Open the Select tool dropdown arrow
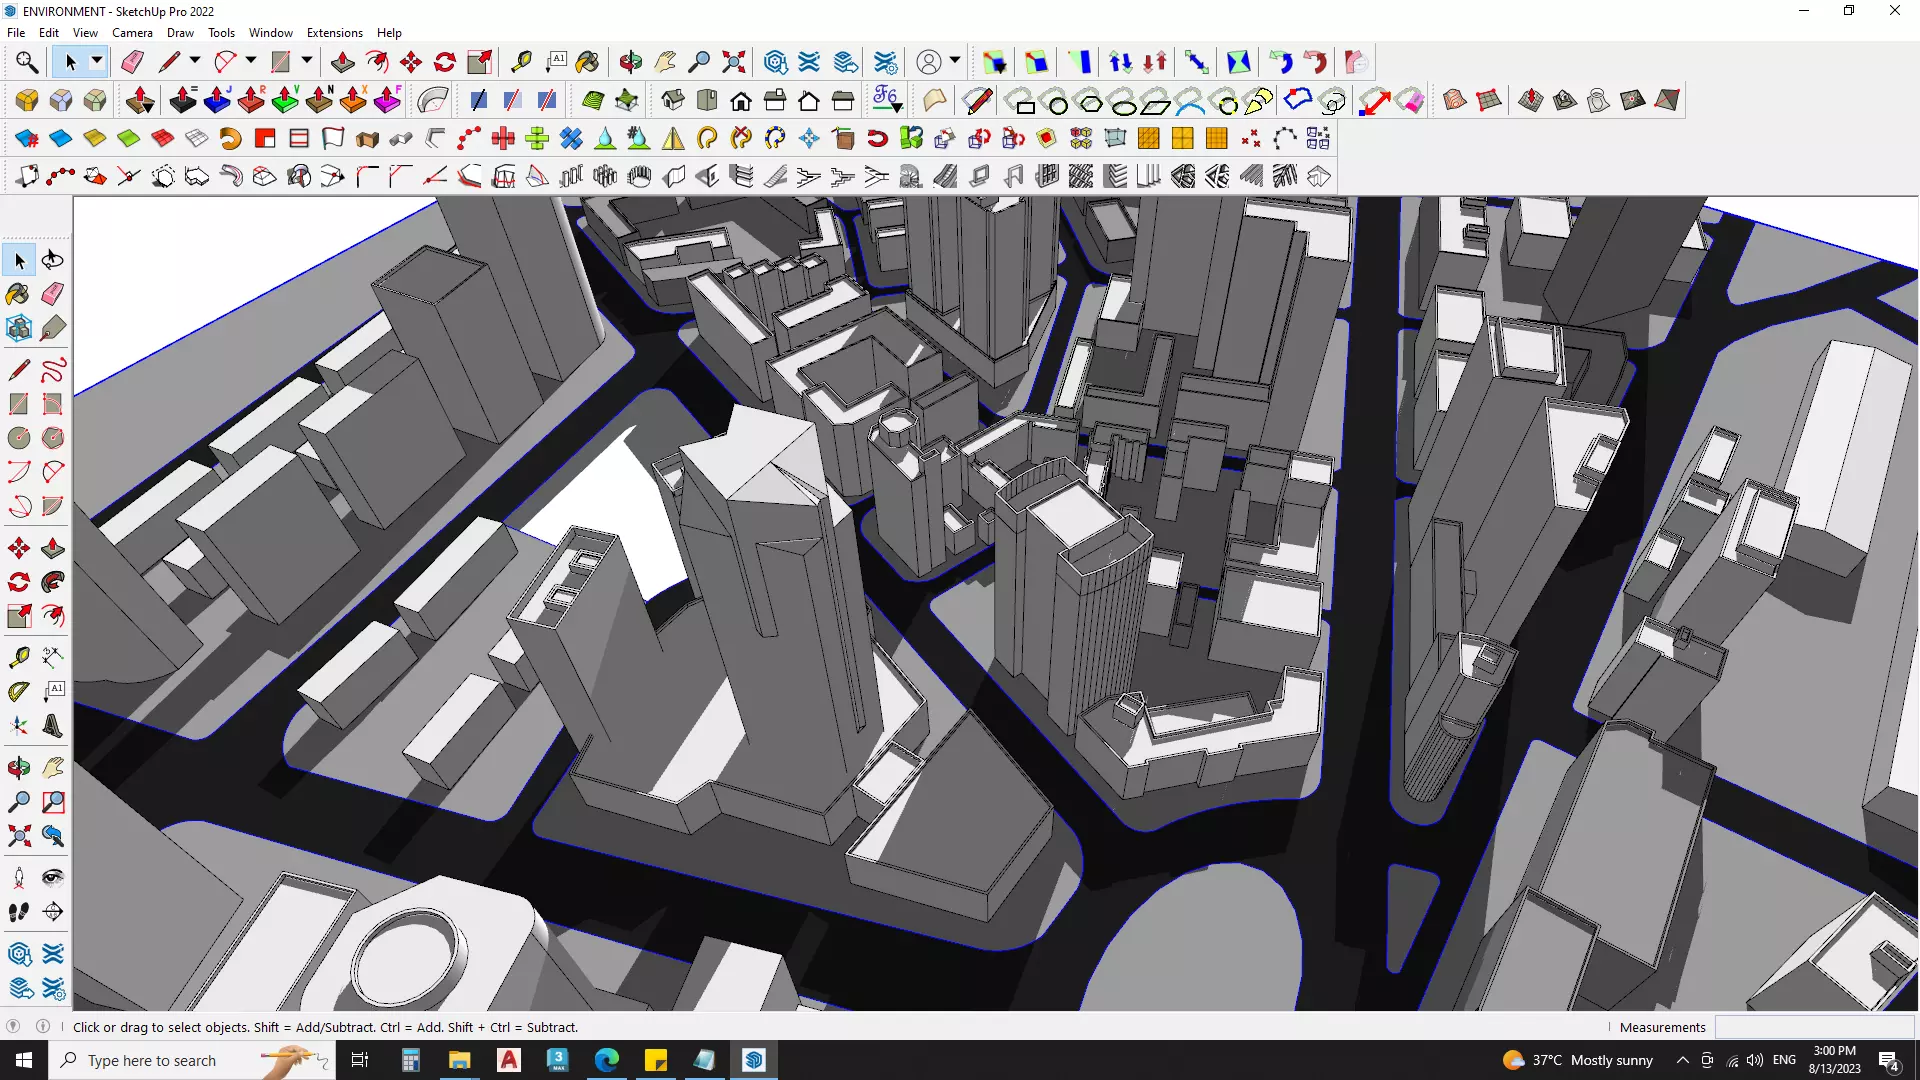This screenshot has width=1920, height=1080. [97, 62]
